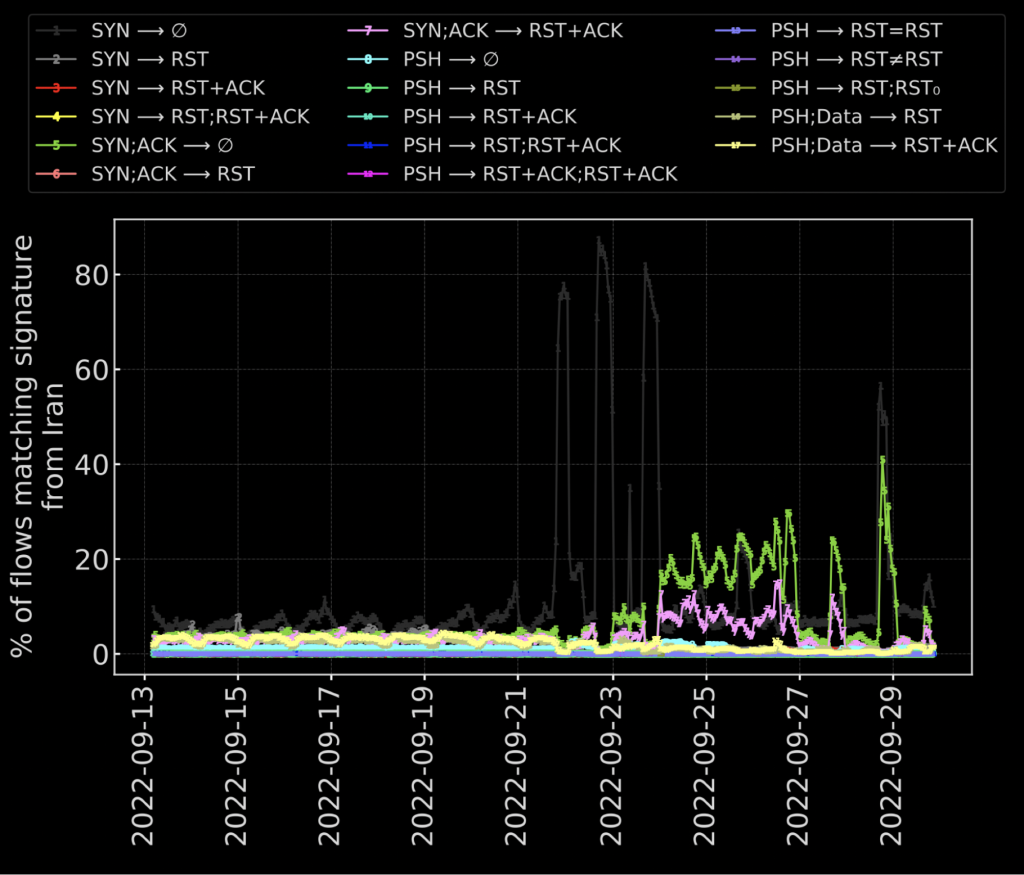
Task: Click the SYN → ∅ legend line marker
Action: pyautogui.click(x=56, y=31)
